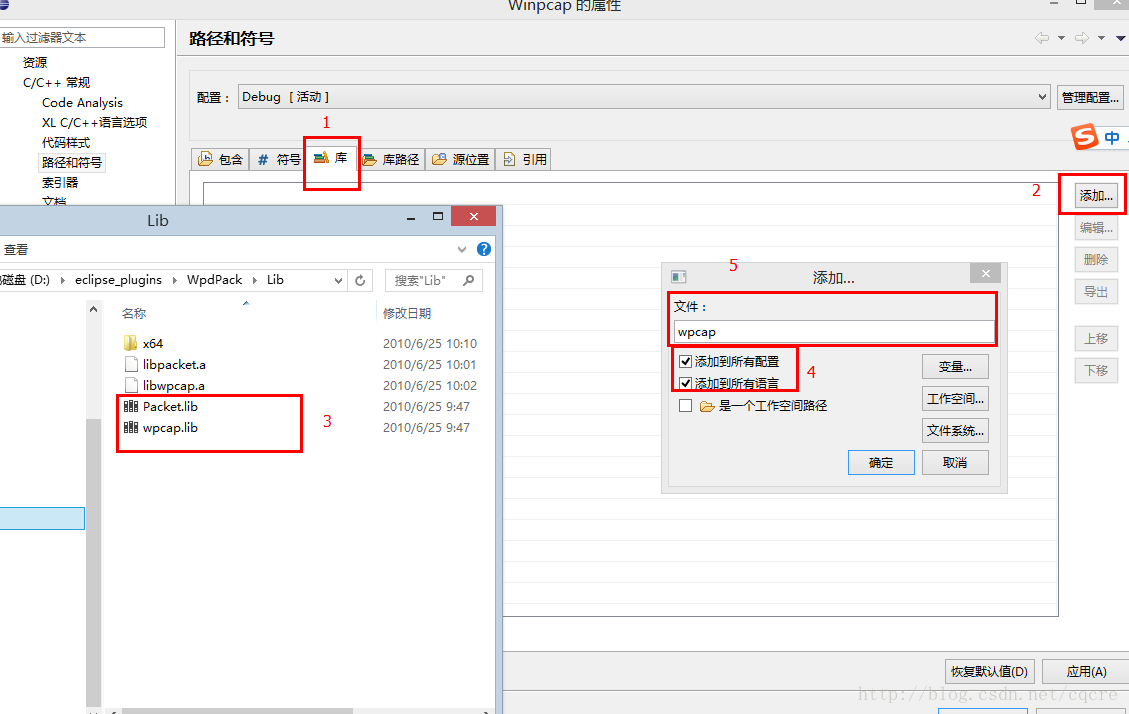Toggle the 添加到所有配置 checkbox
This screenshot has height=714, width=1129.
(685, 361)
